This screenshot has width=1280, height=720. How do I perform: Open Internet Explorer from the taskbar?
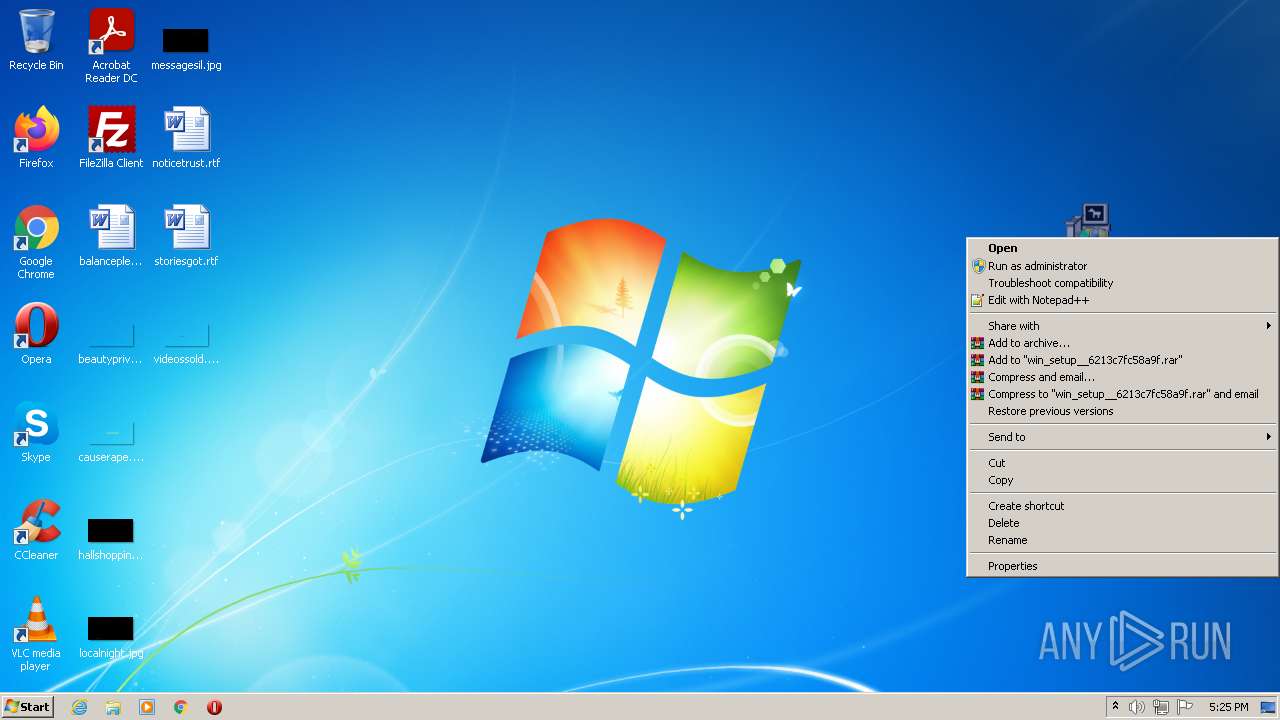pos(80,707)
